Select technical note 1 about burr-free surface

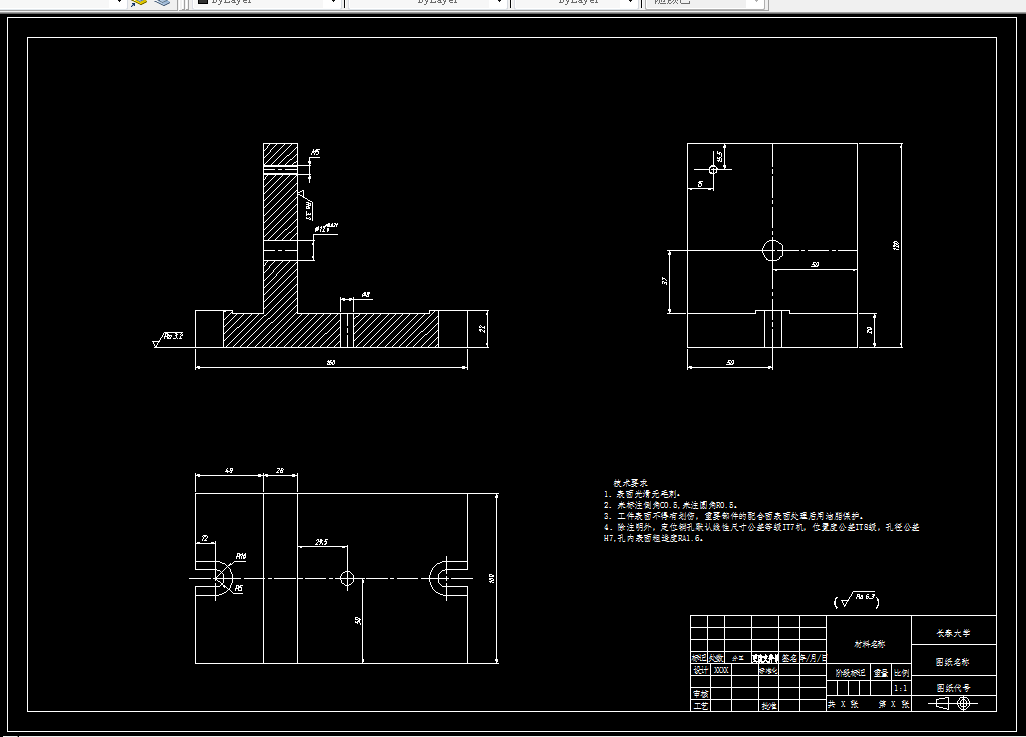643,494
